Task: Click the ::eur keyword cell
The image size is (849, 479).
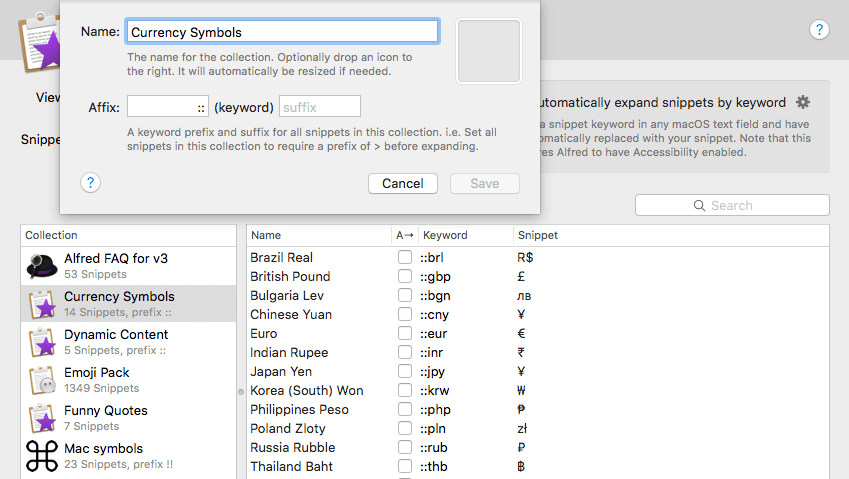Action: coord(434,333)
